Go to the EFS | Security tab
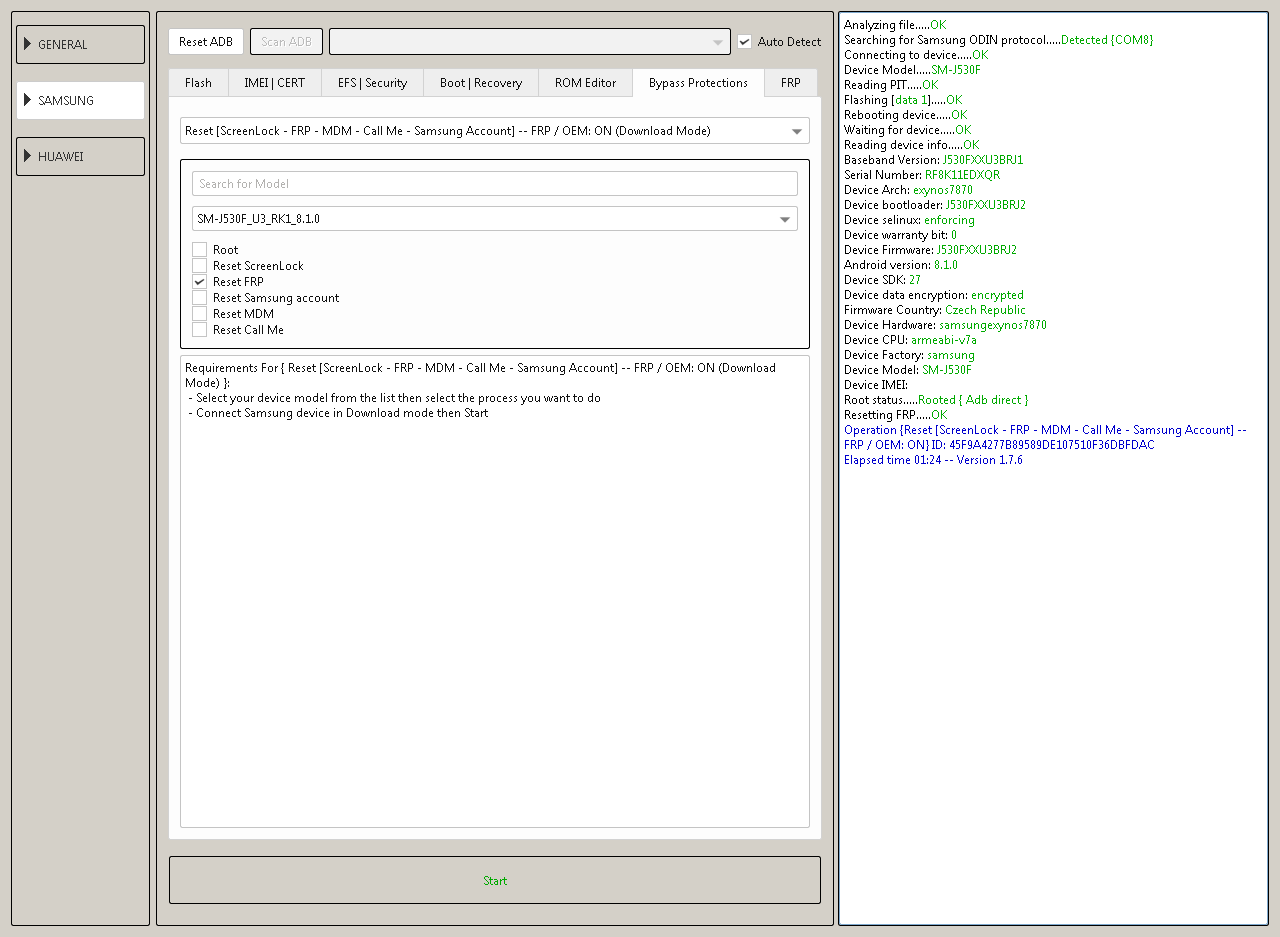Screen dimensions: 1280x937 [372, 83]
